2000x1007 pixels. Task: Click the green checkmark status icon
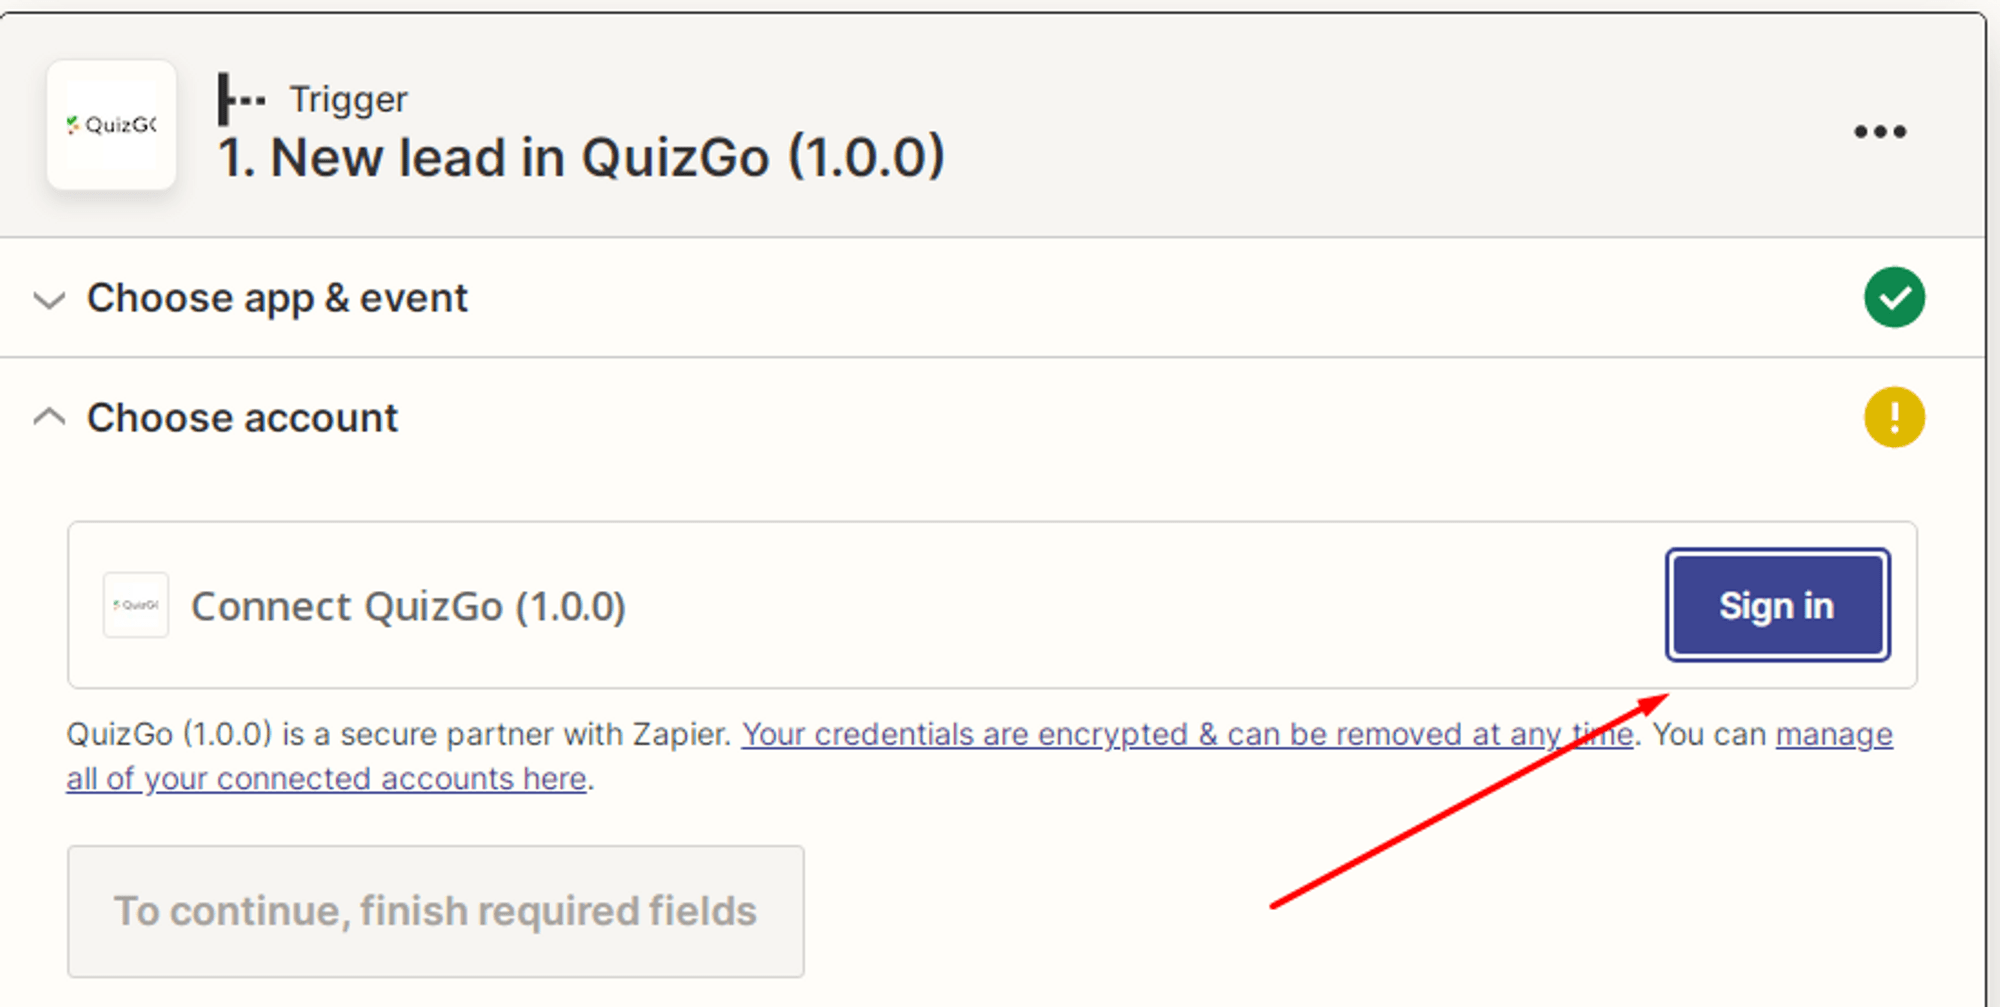[x=1894, y=297]
